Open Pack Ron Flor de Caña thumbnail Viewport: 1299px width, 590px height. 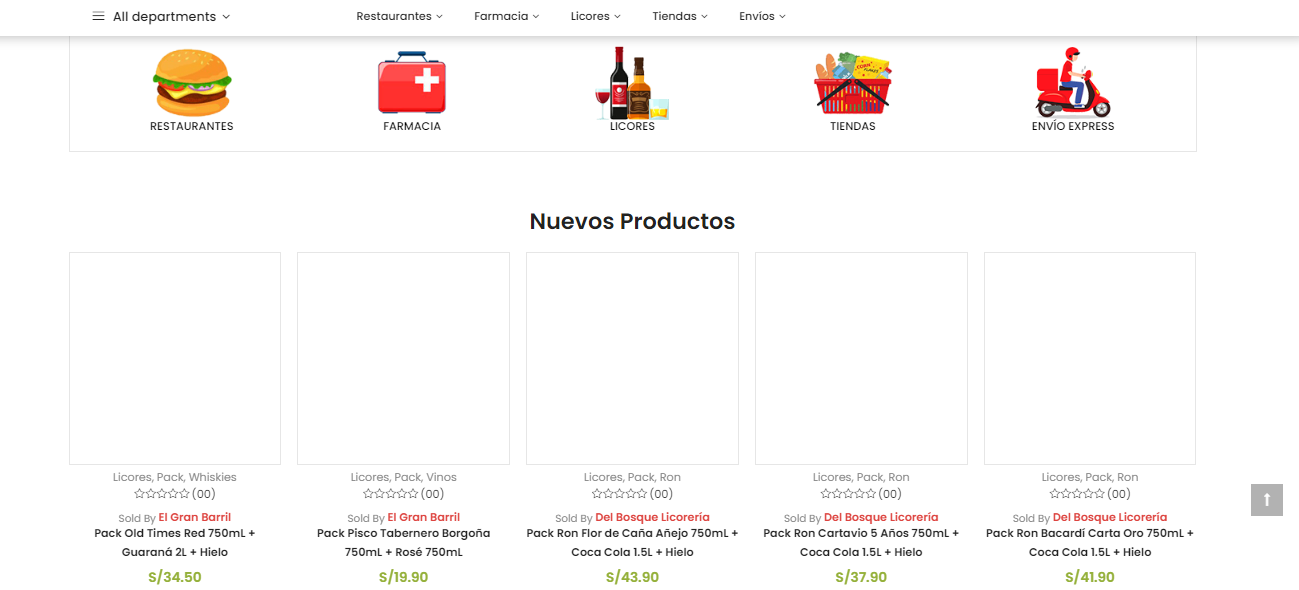pos(632,358)
